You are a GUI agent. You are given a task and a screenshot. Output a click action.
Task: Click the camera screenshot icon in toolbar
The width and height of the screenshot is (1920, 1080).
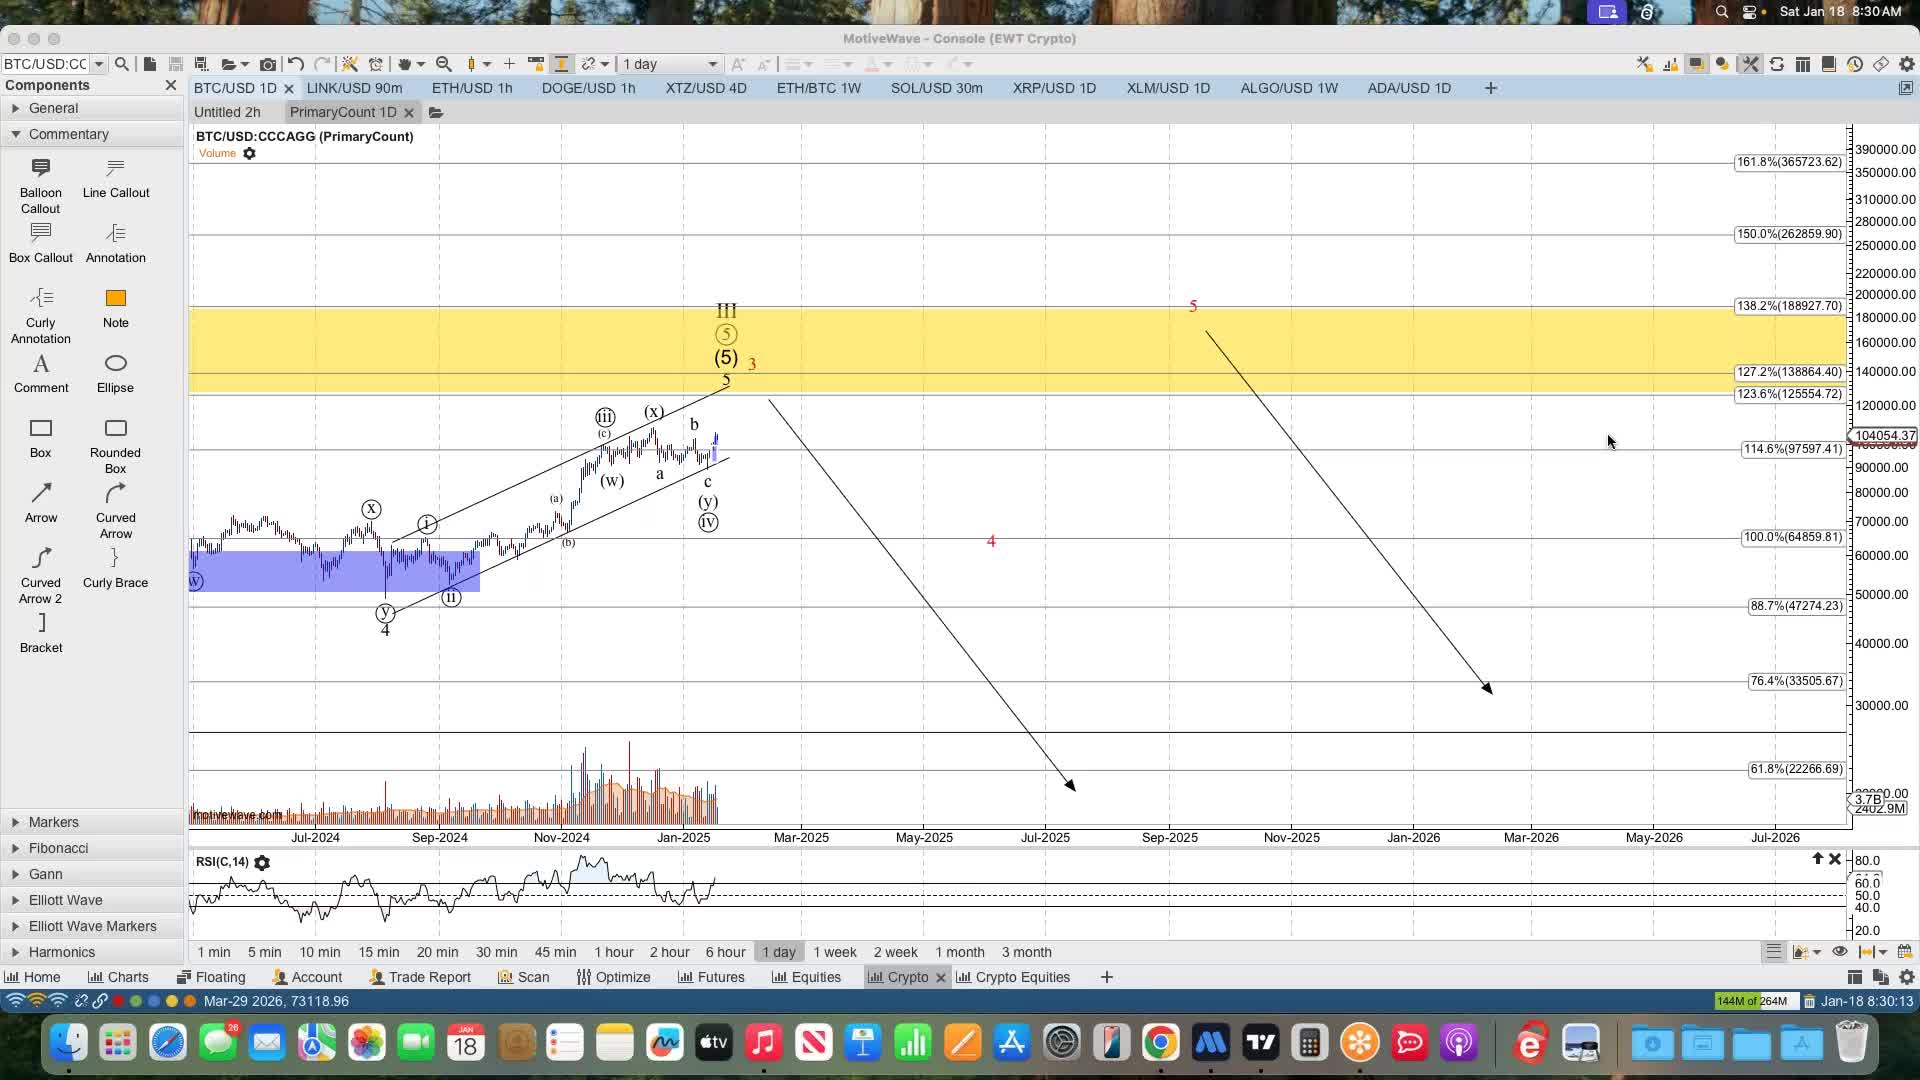[267, 64]
